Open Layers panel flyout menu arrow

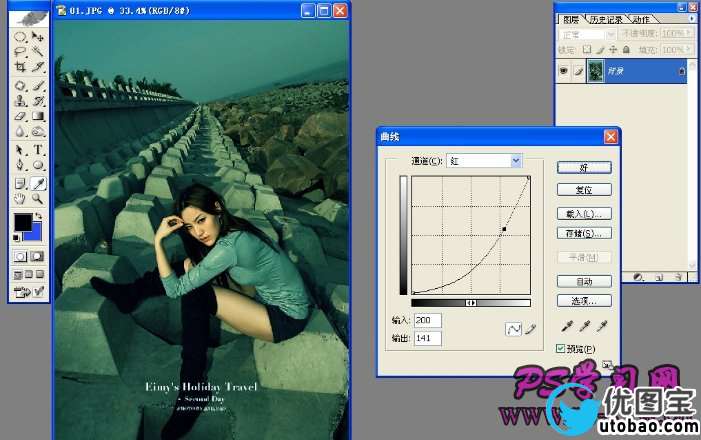693,19
